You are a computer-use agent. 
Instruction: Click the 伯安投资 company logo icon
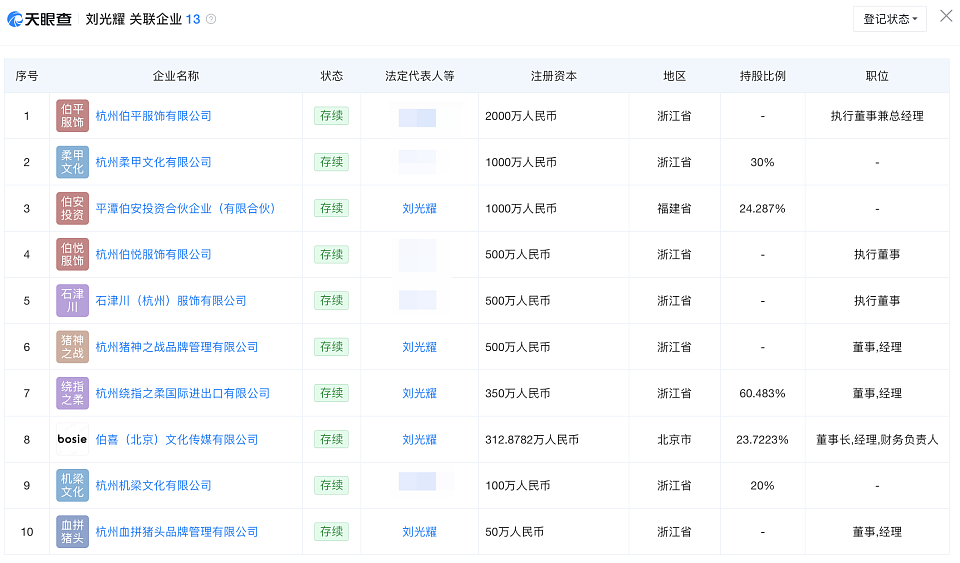[x=72, y=208]
